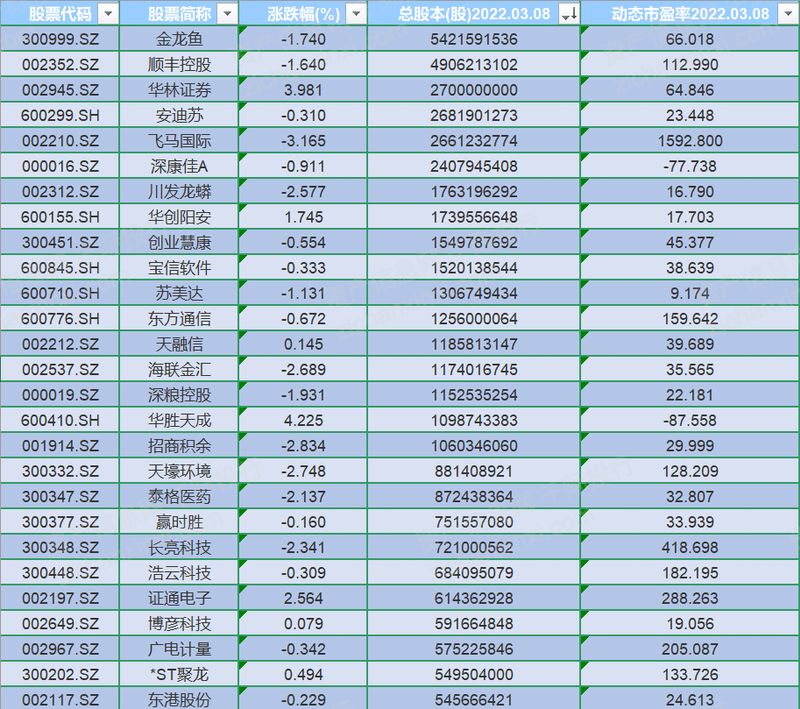The height and width of the screenshot is (709, 800).
Task: Select the 顺丰控股 stock name cell
Action: 178,63
